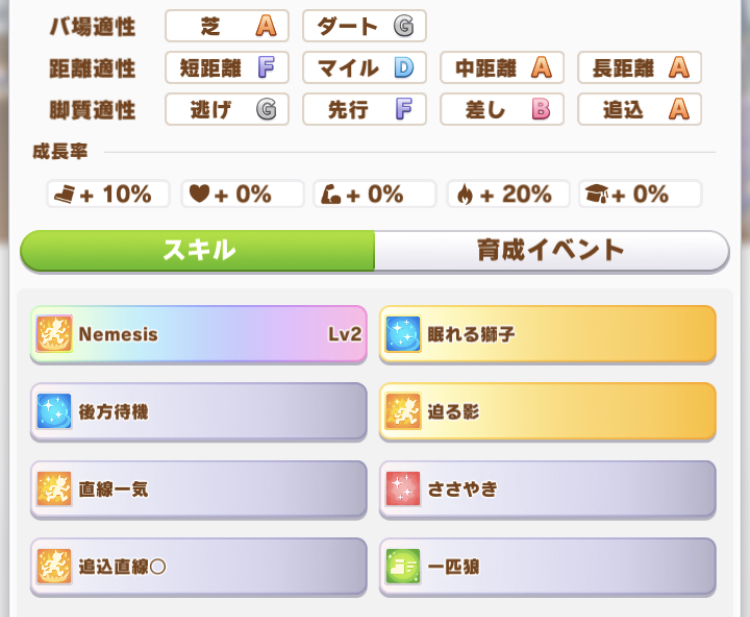Select the green 一匹狼 skill icon

(403, 567)
